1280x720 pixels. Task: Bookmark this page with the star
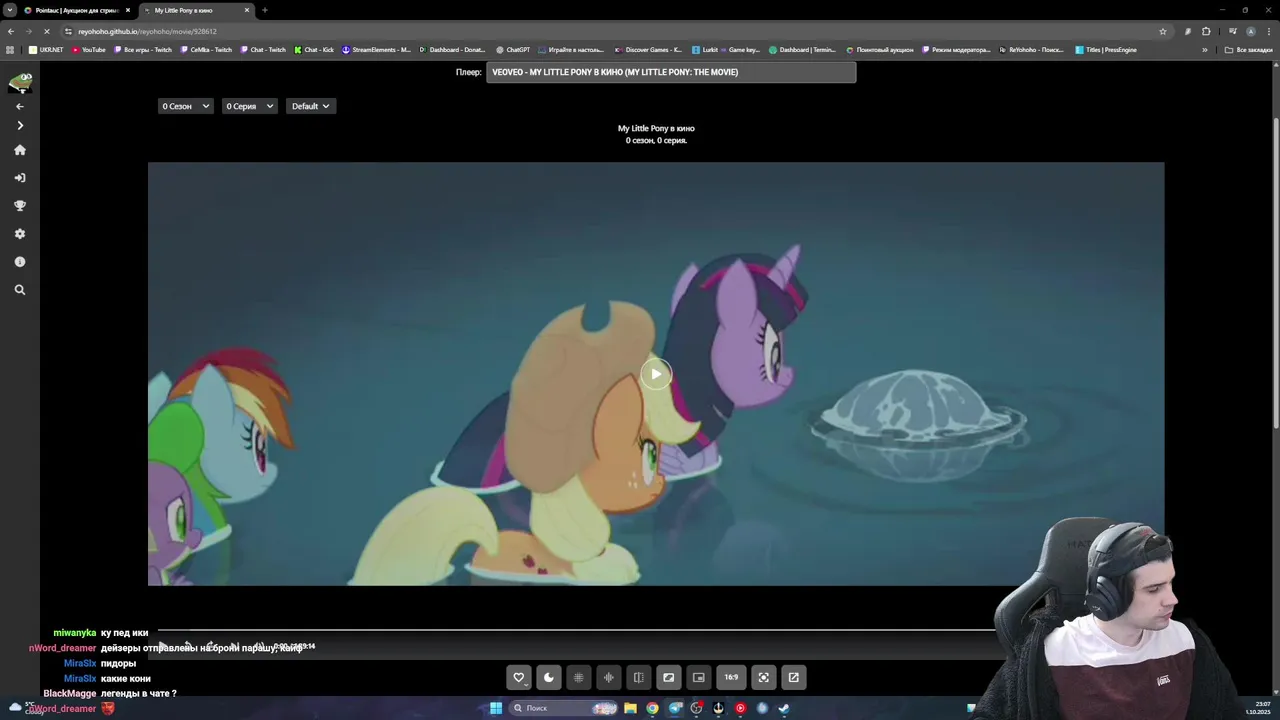1163,31
